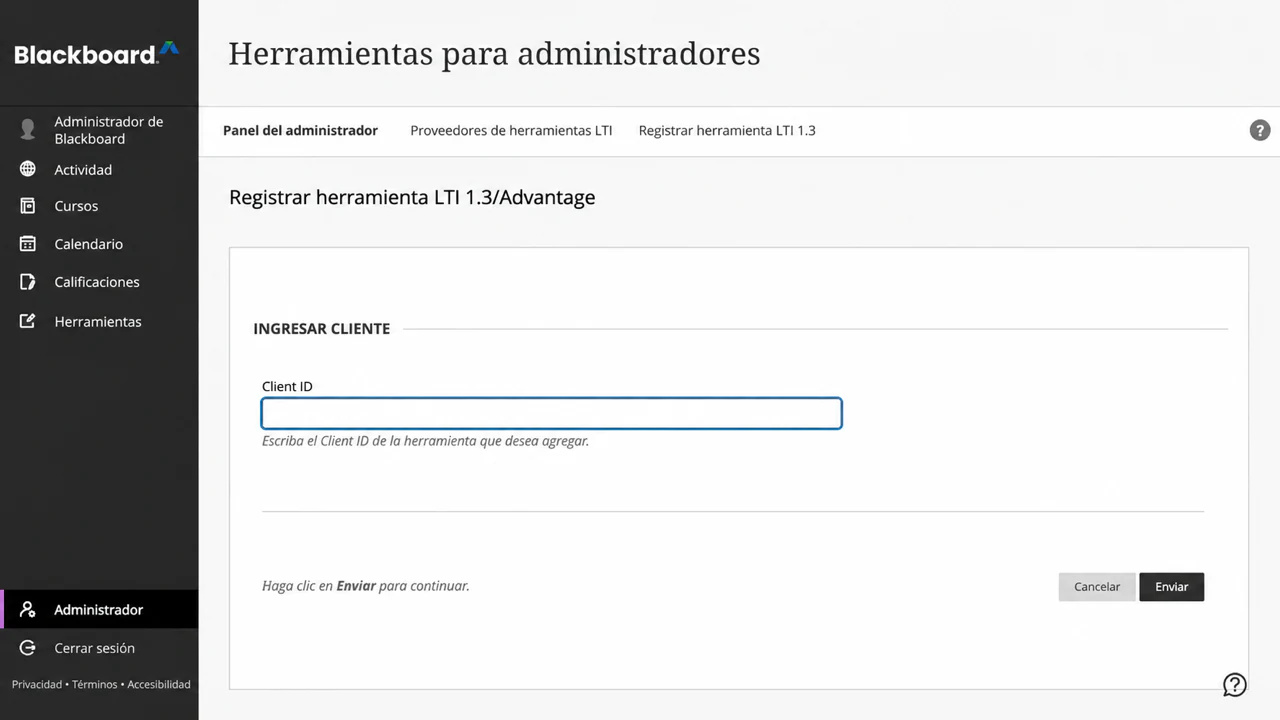Click the Calendario calendar icon
Viewport: 1280px width, 720px height.
28,244
